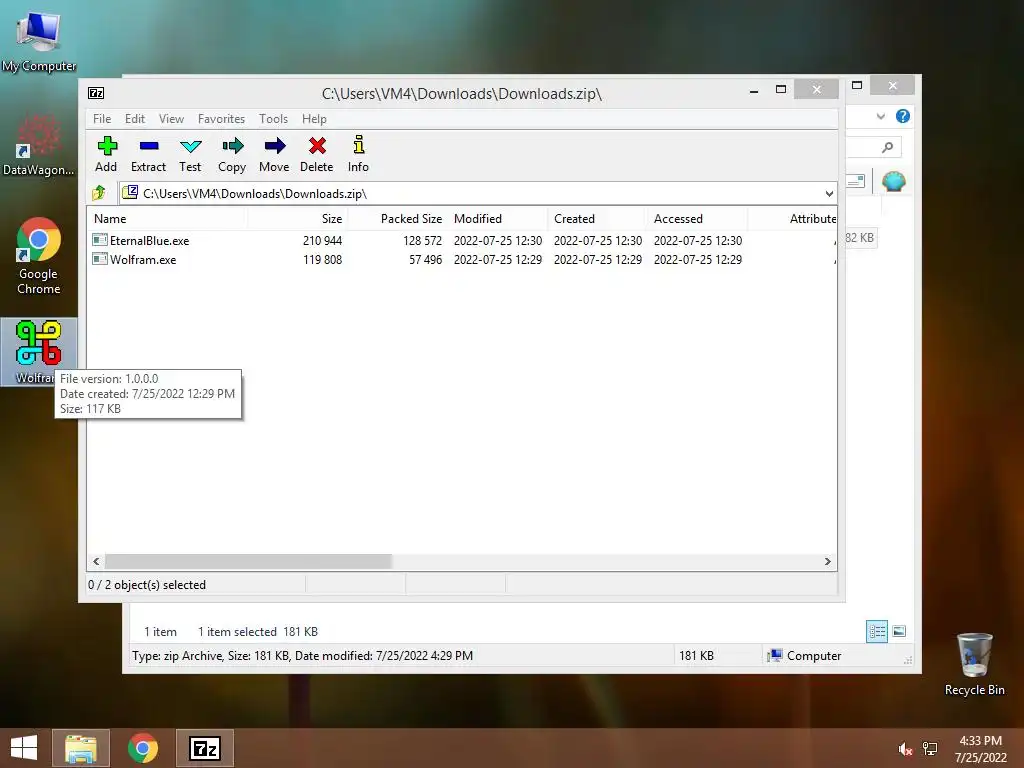Click EternalBlue.exe modified date 2022-07-25 12:30
This screenshot has width=1024, height=768.
click(498, 240)
